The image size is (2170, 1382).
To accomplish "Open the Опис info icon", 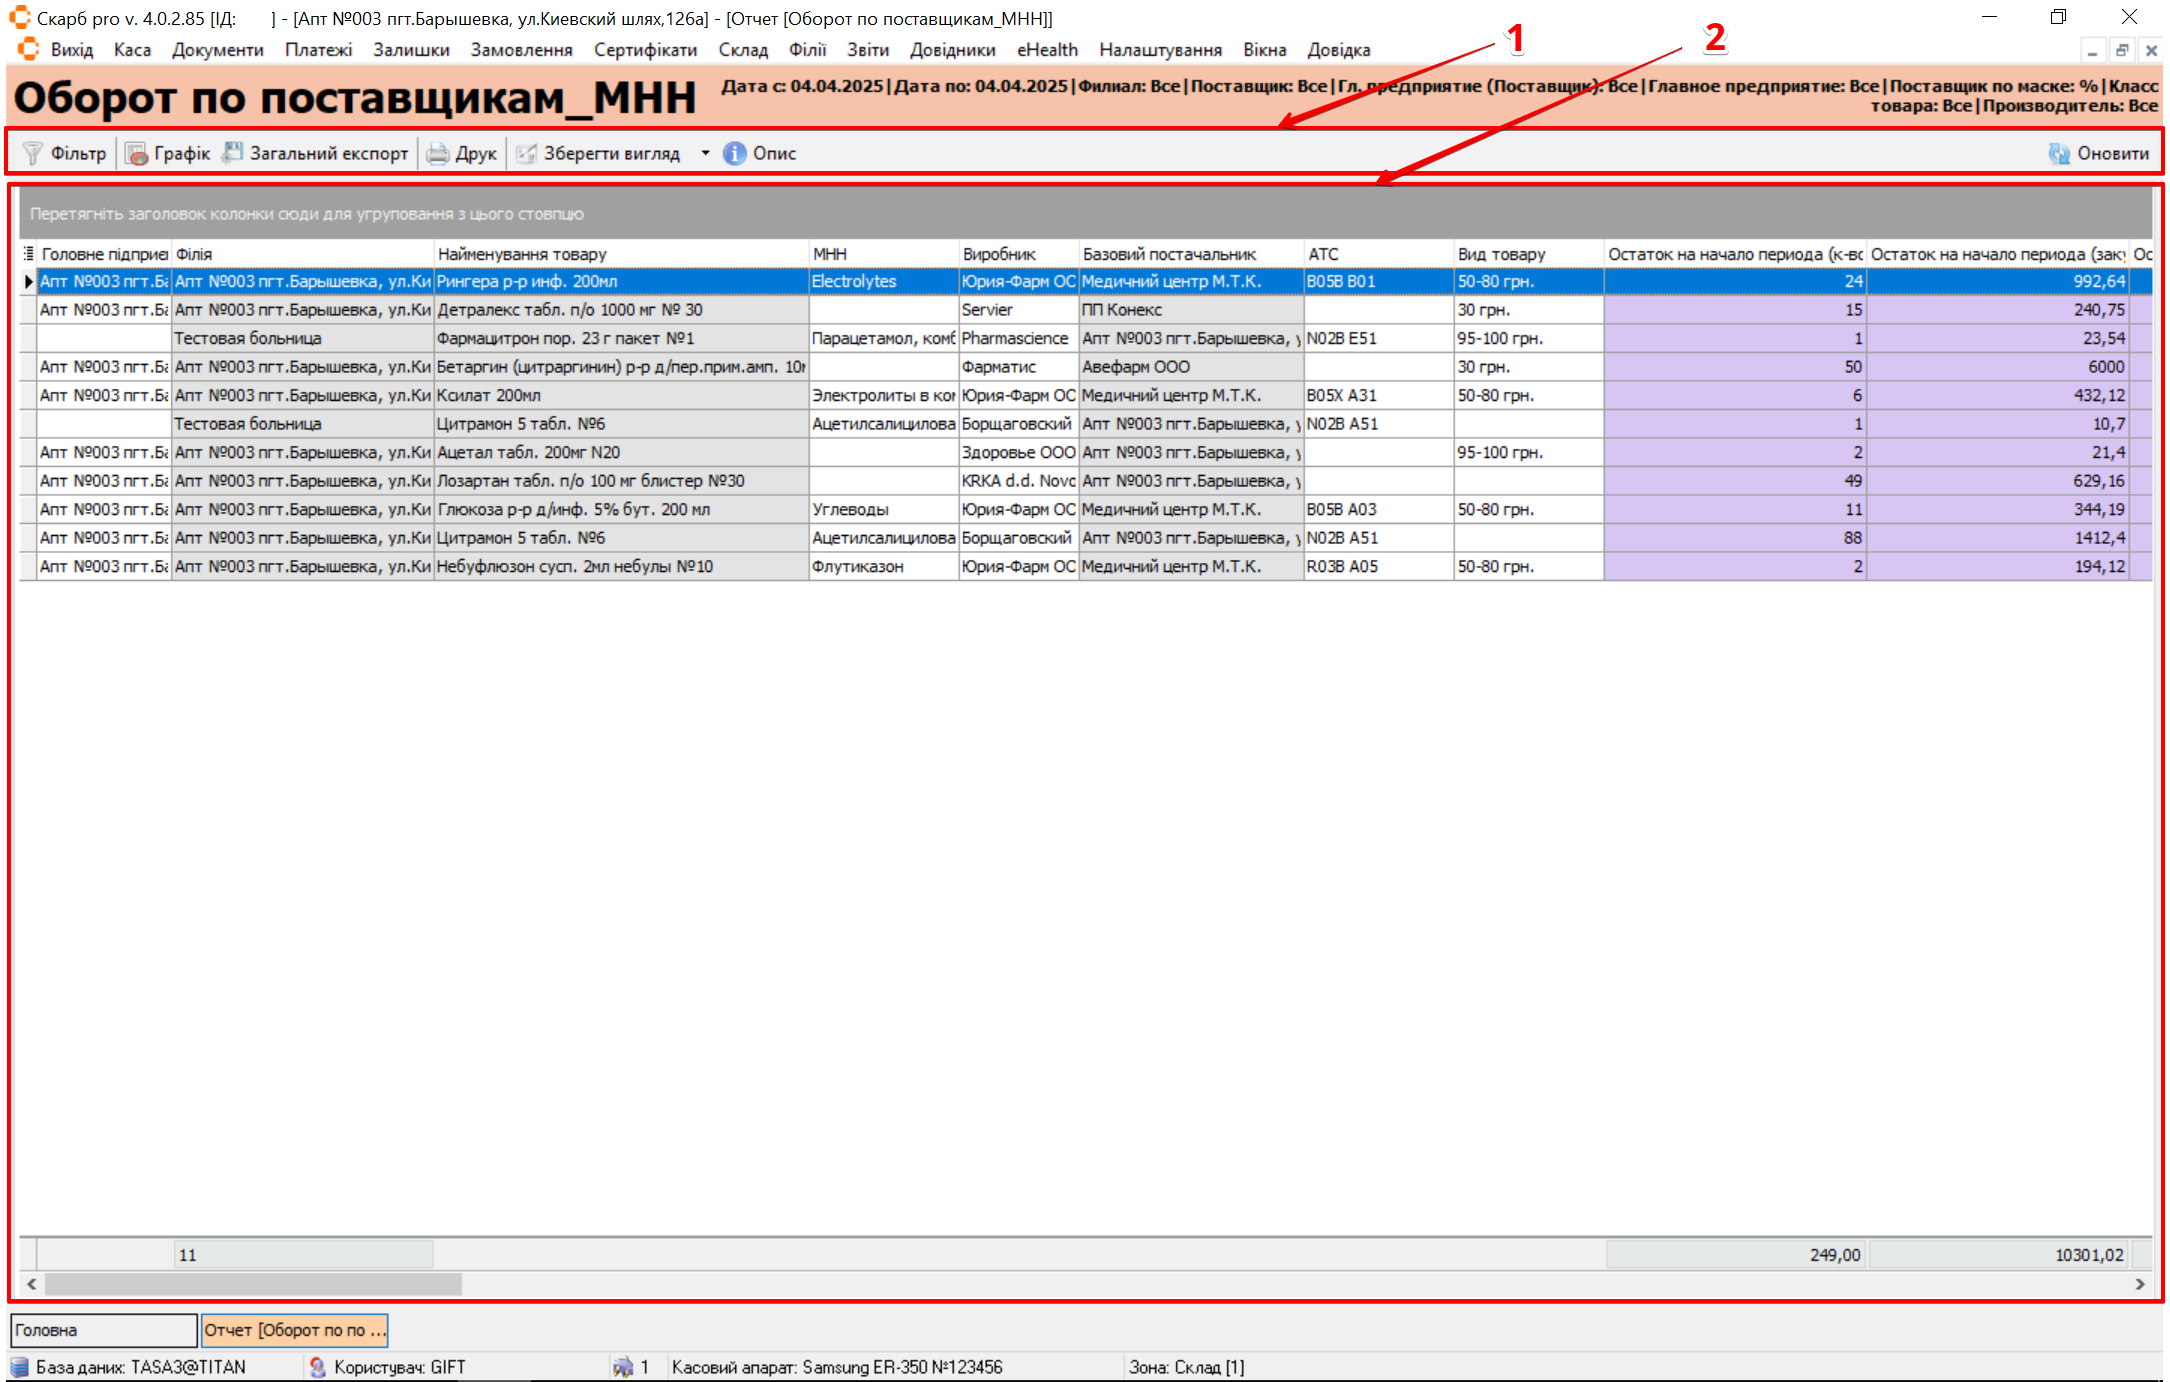I will click(735, 153).
